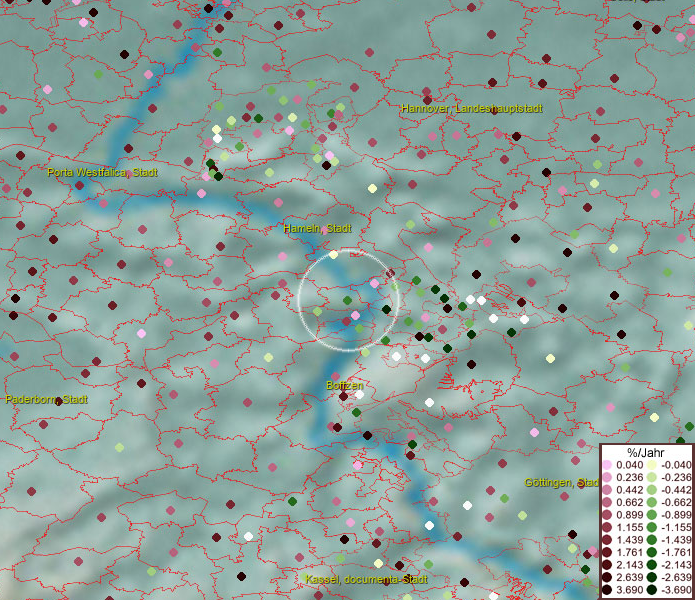The width and height of the screenshot is (695, 600).
Task: Pick the 0.040 legend color dot
Action: 607,465
